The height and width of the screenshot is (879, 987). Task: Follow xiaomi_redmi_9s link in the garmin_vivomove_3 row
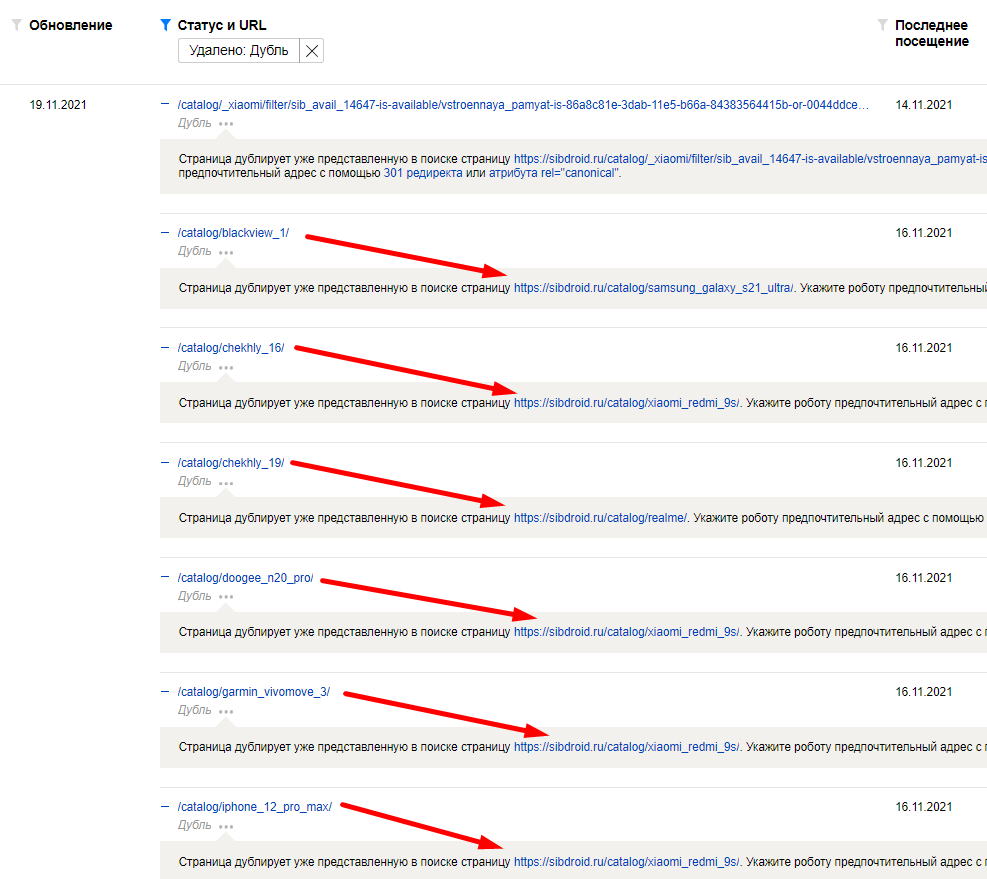tap(627, 747)
